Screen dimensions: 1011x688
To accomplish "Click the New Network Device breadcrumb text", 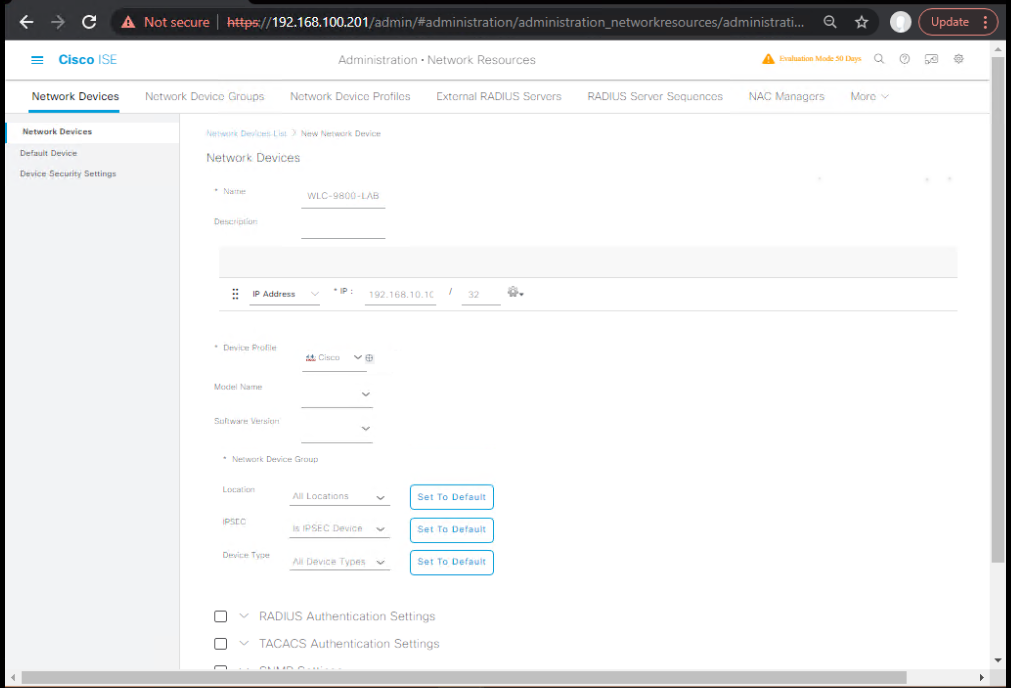I will point(340,133).
